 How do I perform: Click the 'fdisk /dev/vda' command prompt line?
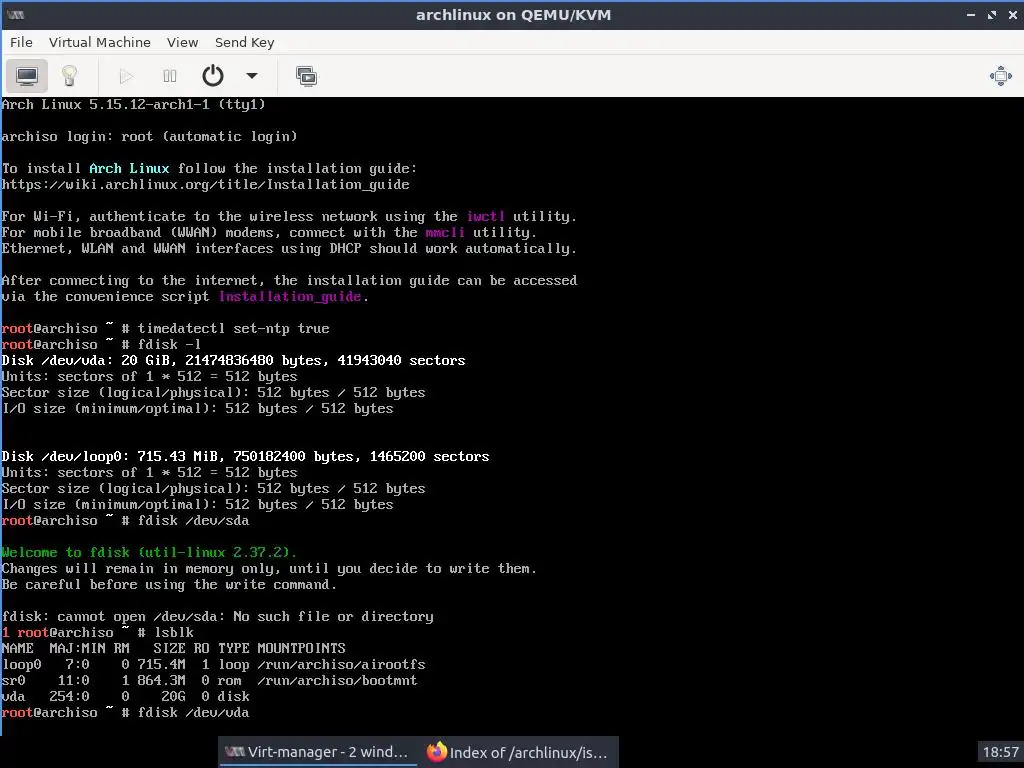tap(125, 712)
